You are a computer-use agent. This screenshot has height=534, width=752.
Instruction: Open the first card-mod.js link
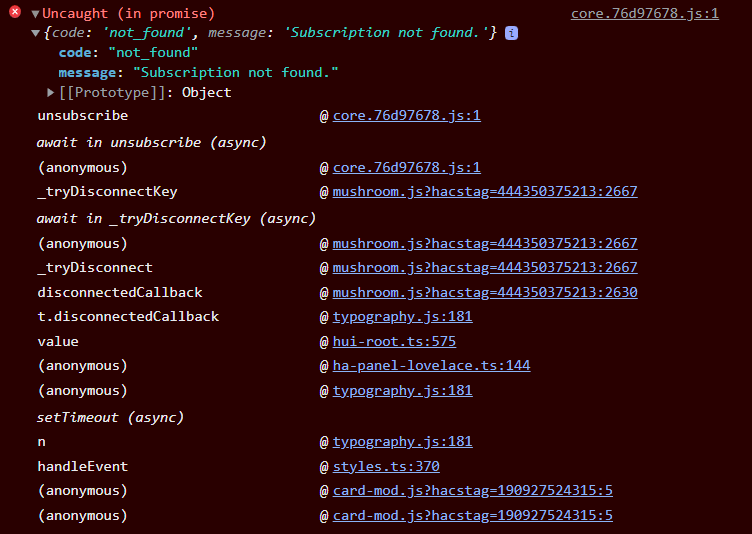point(472,490)
